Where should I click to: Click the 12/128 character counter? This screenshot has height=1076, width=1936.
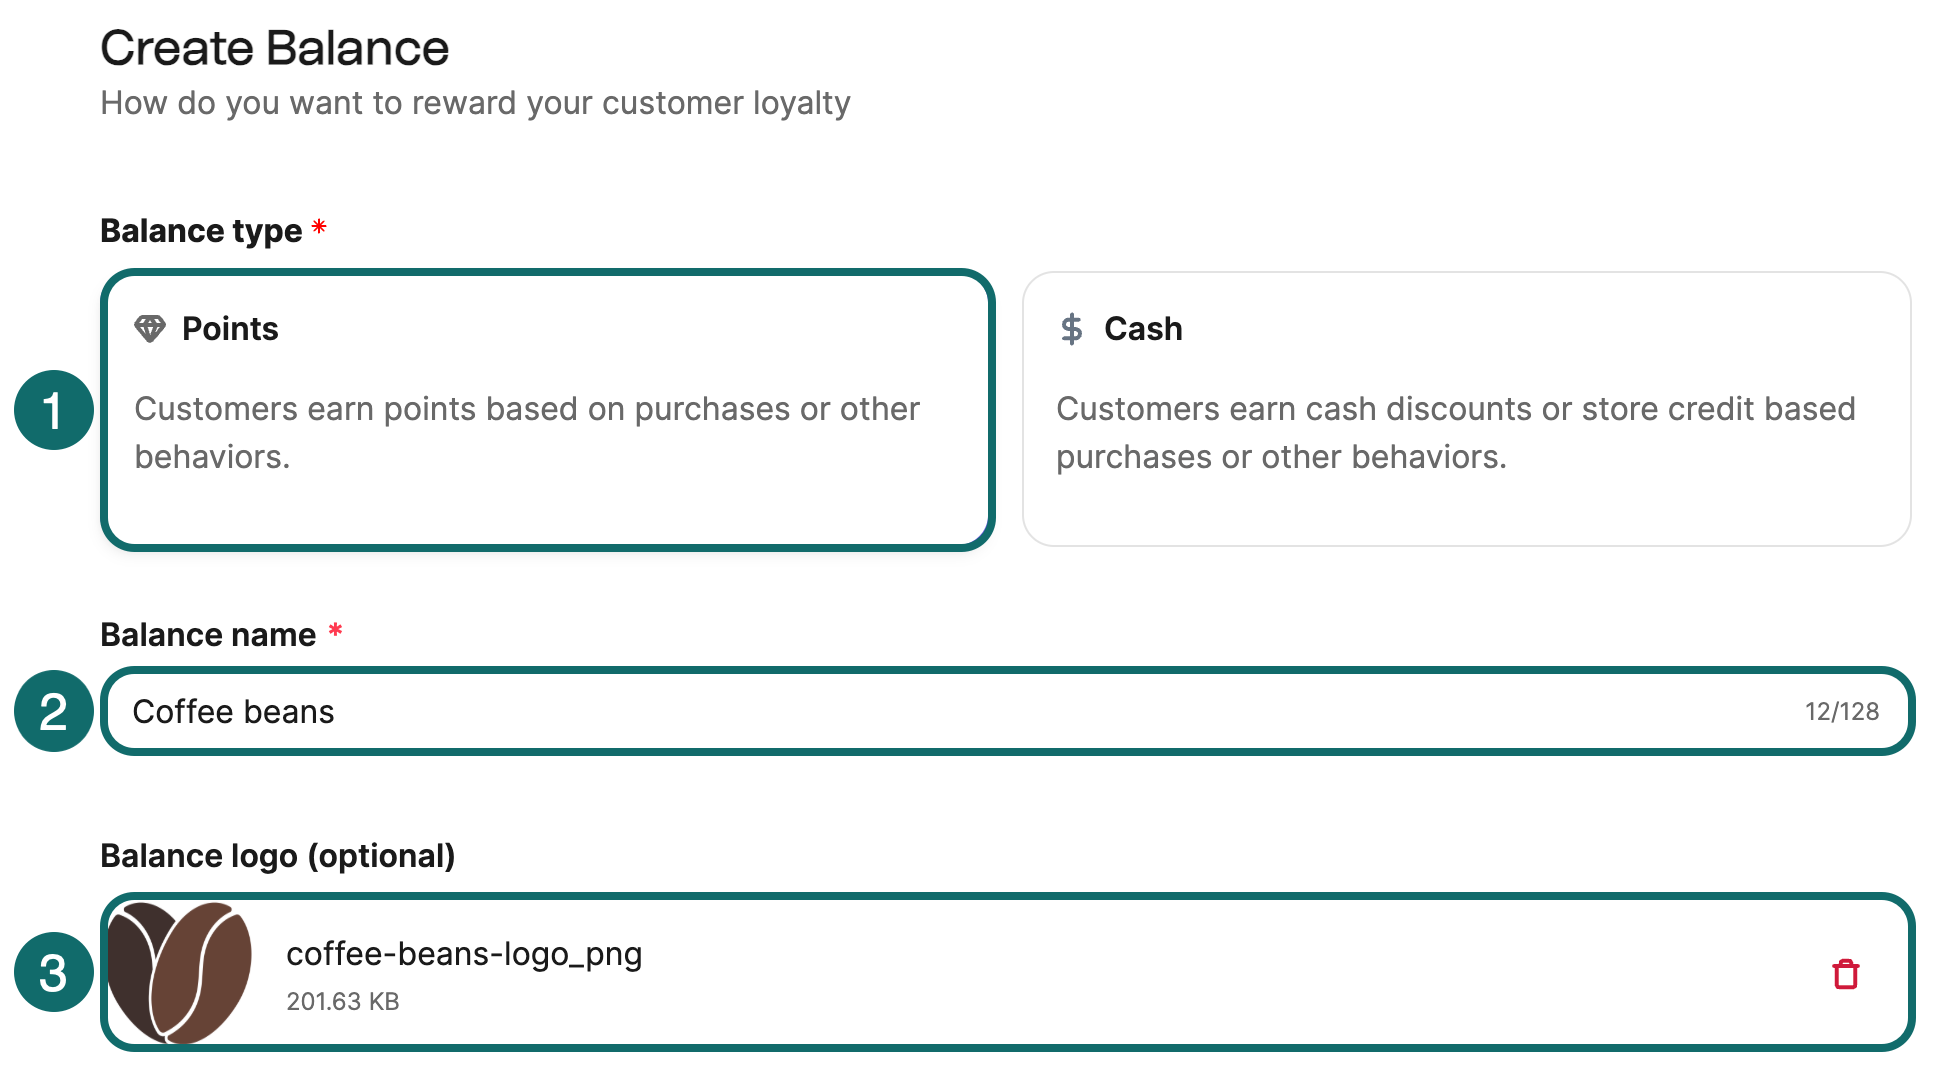1843,711
